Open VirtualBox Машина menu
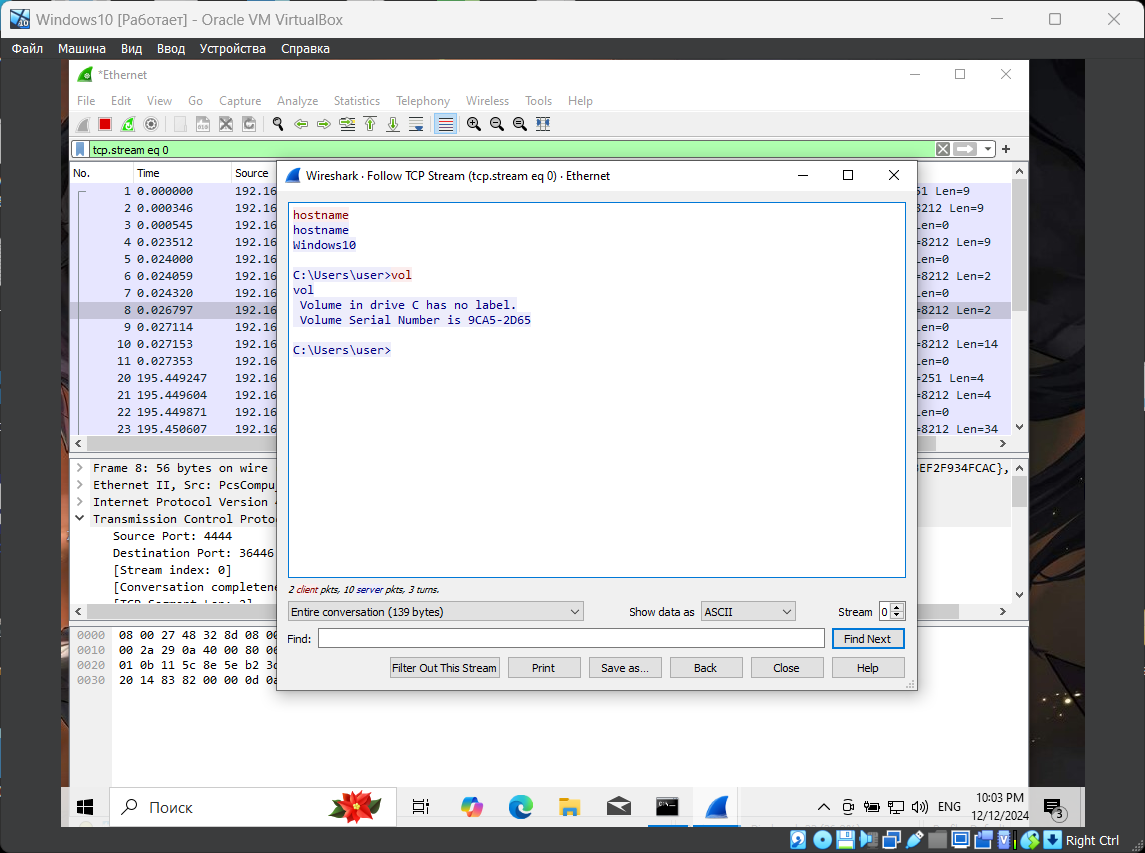 coord(82,49)
